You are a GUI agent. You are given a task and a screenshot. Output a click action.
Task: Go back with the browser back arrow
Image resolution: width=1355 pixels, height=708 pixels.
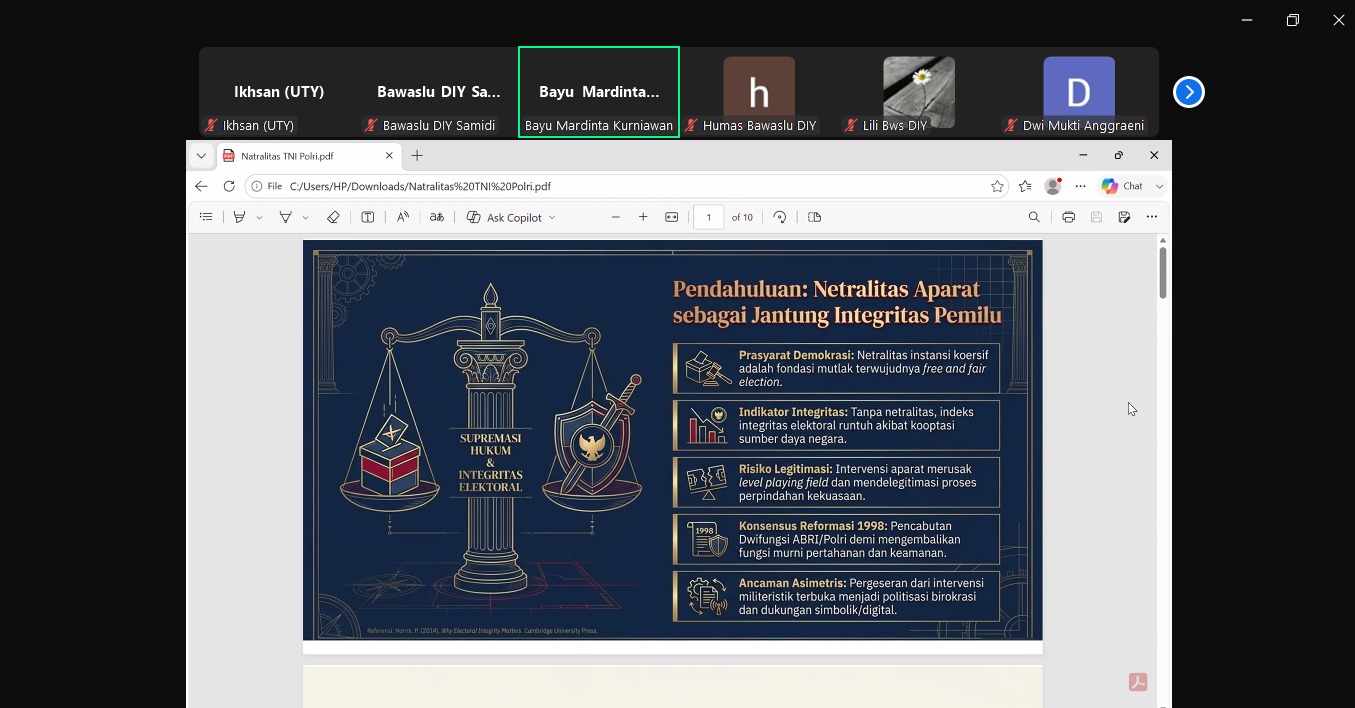[201, 186]
